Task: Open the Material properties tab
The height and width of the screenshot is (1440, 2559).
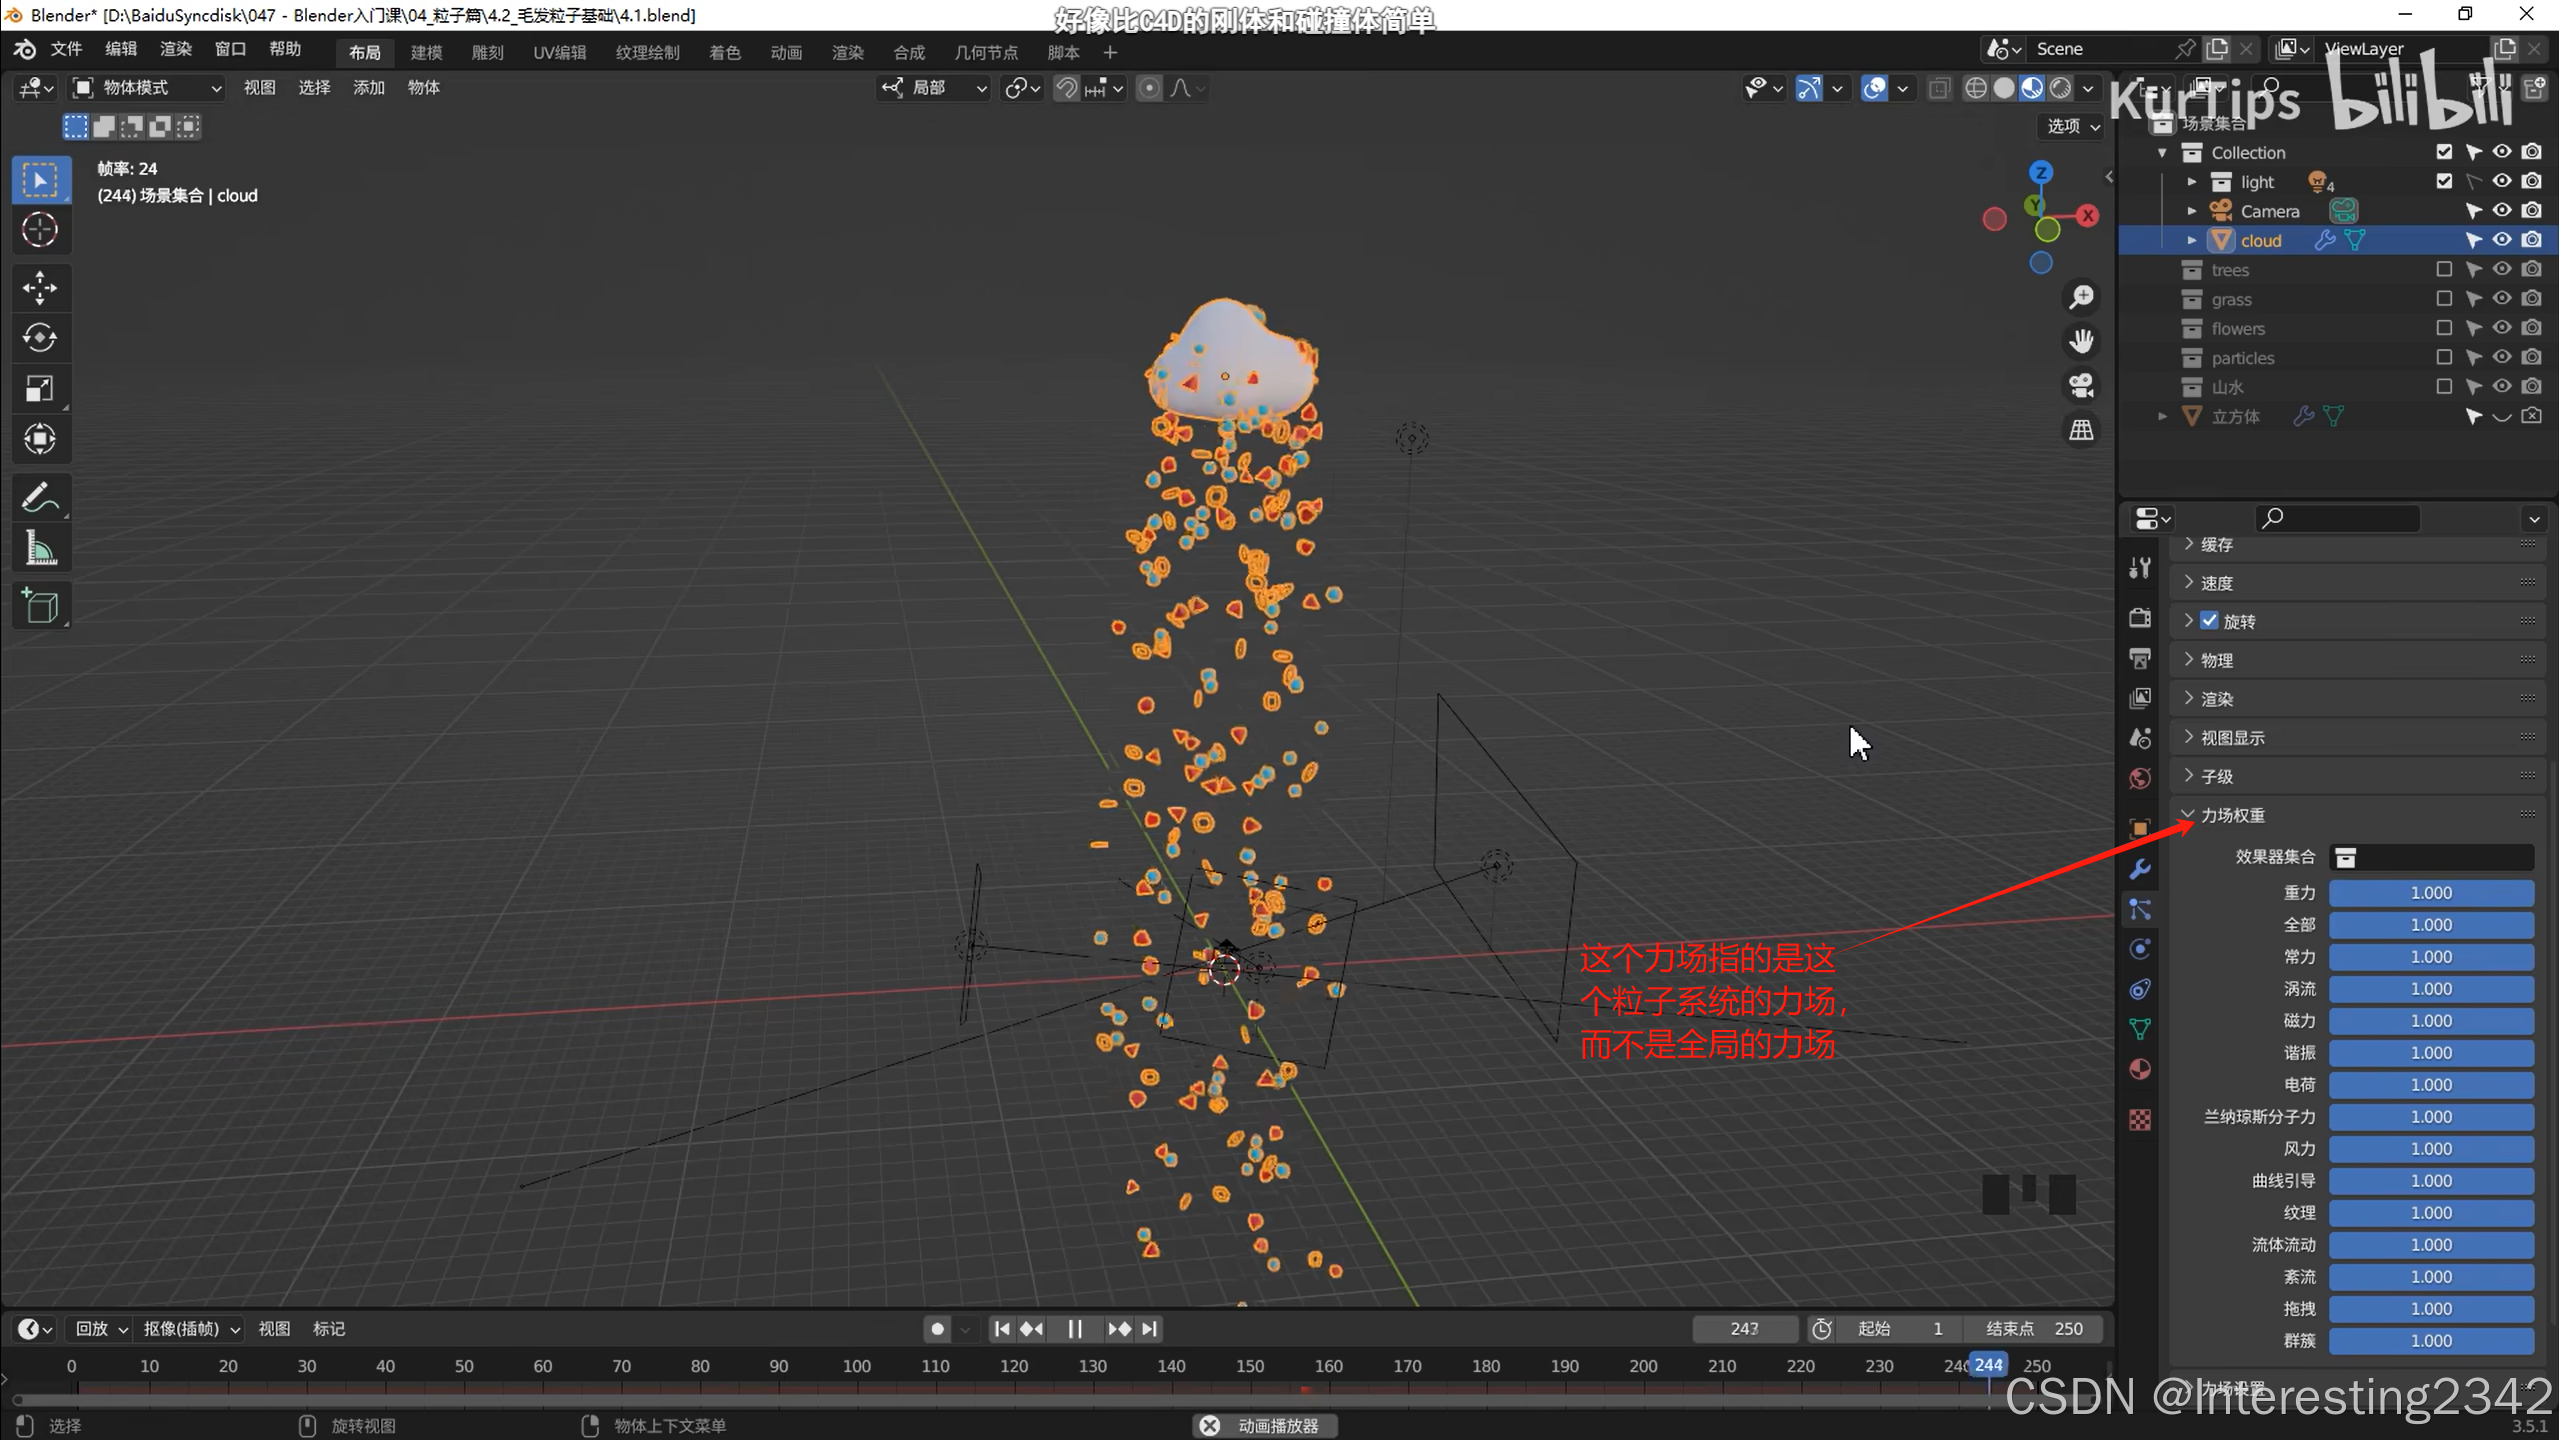Action: [2140, 1069]
